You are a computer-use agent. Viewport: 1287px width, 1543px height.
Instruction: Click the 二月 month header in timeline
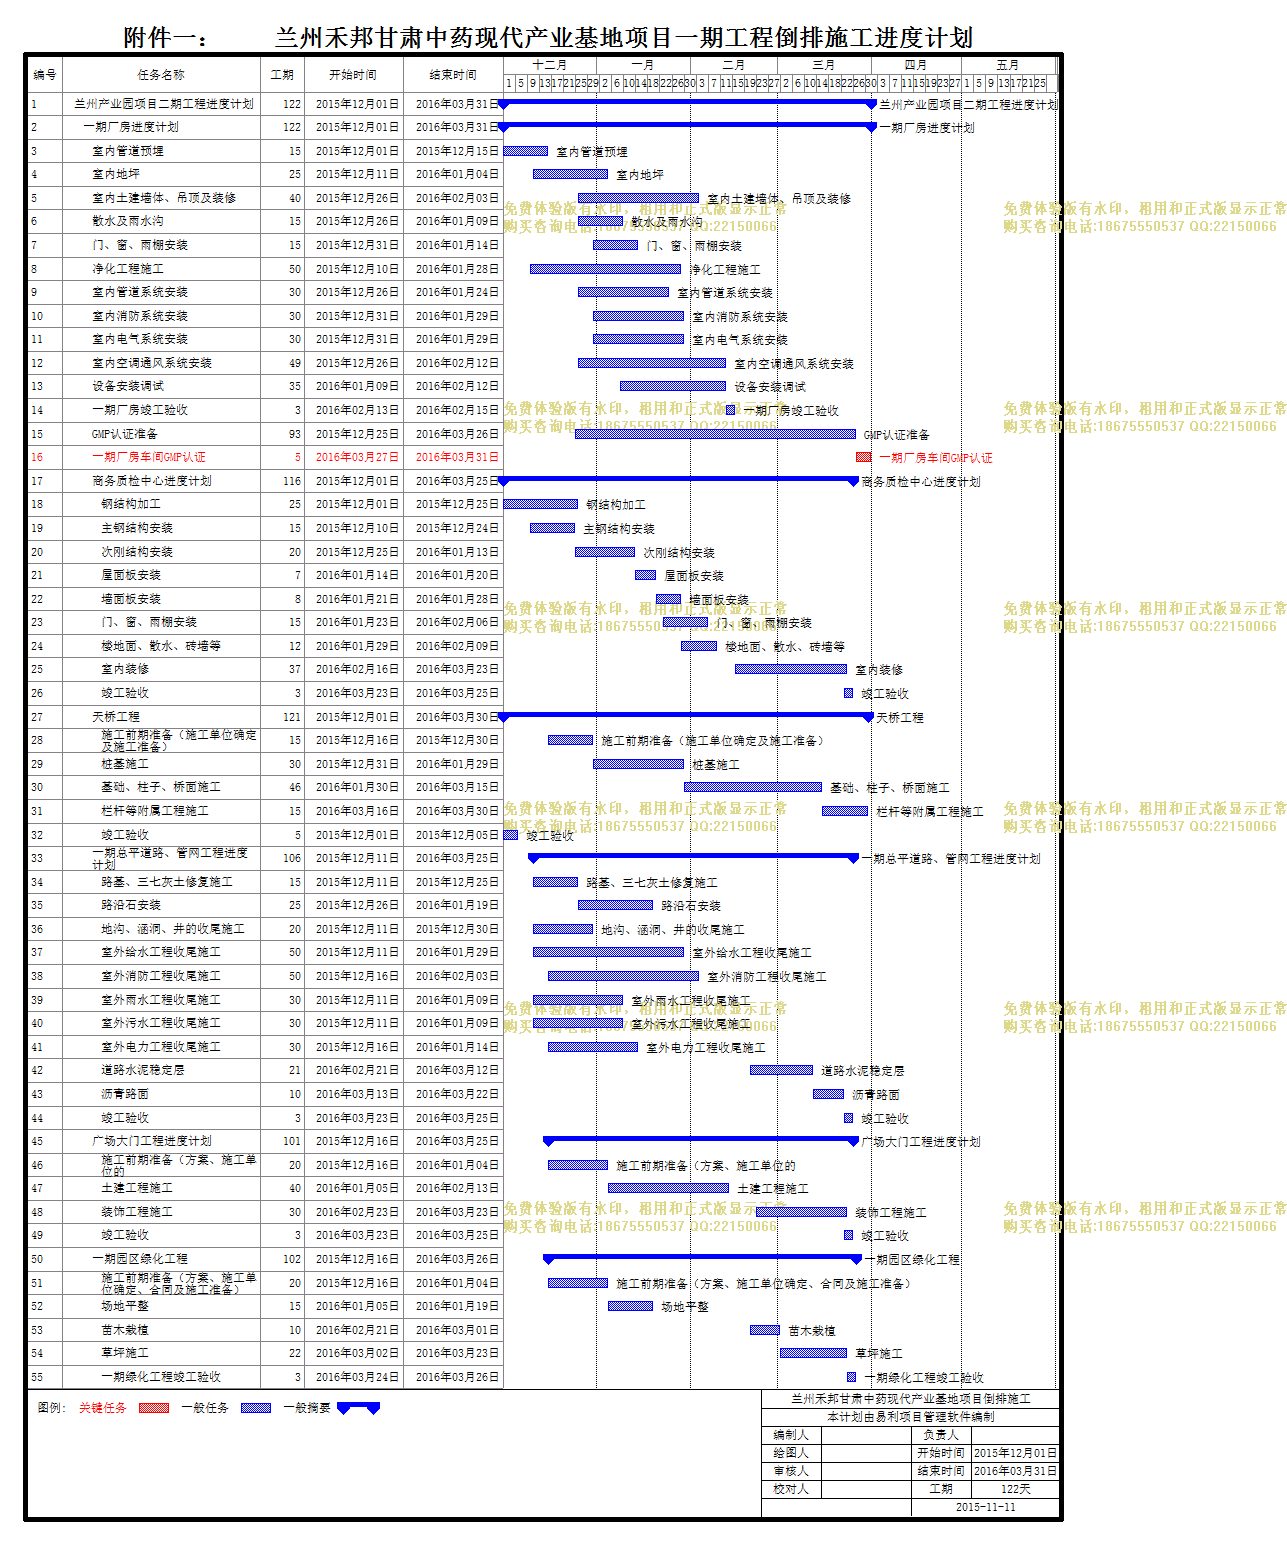coord(733,65)
